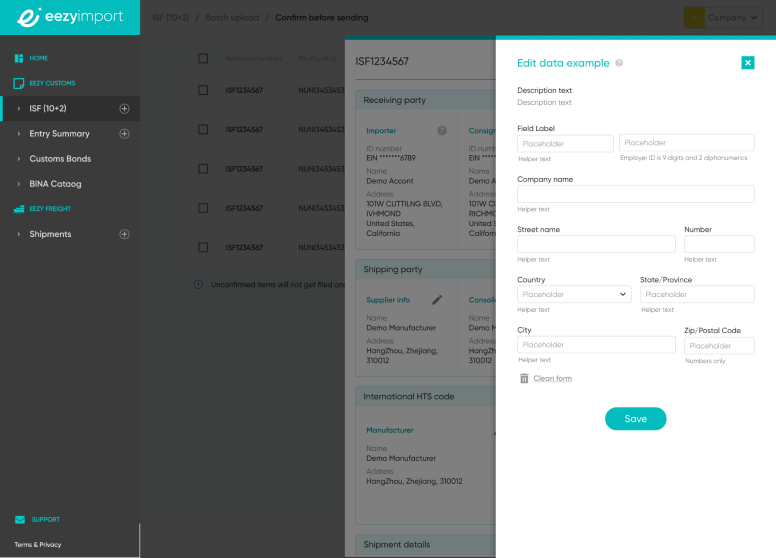Click the Receiving party section header
Screen dimensions: 776x558
coord(426,100)
